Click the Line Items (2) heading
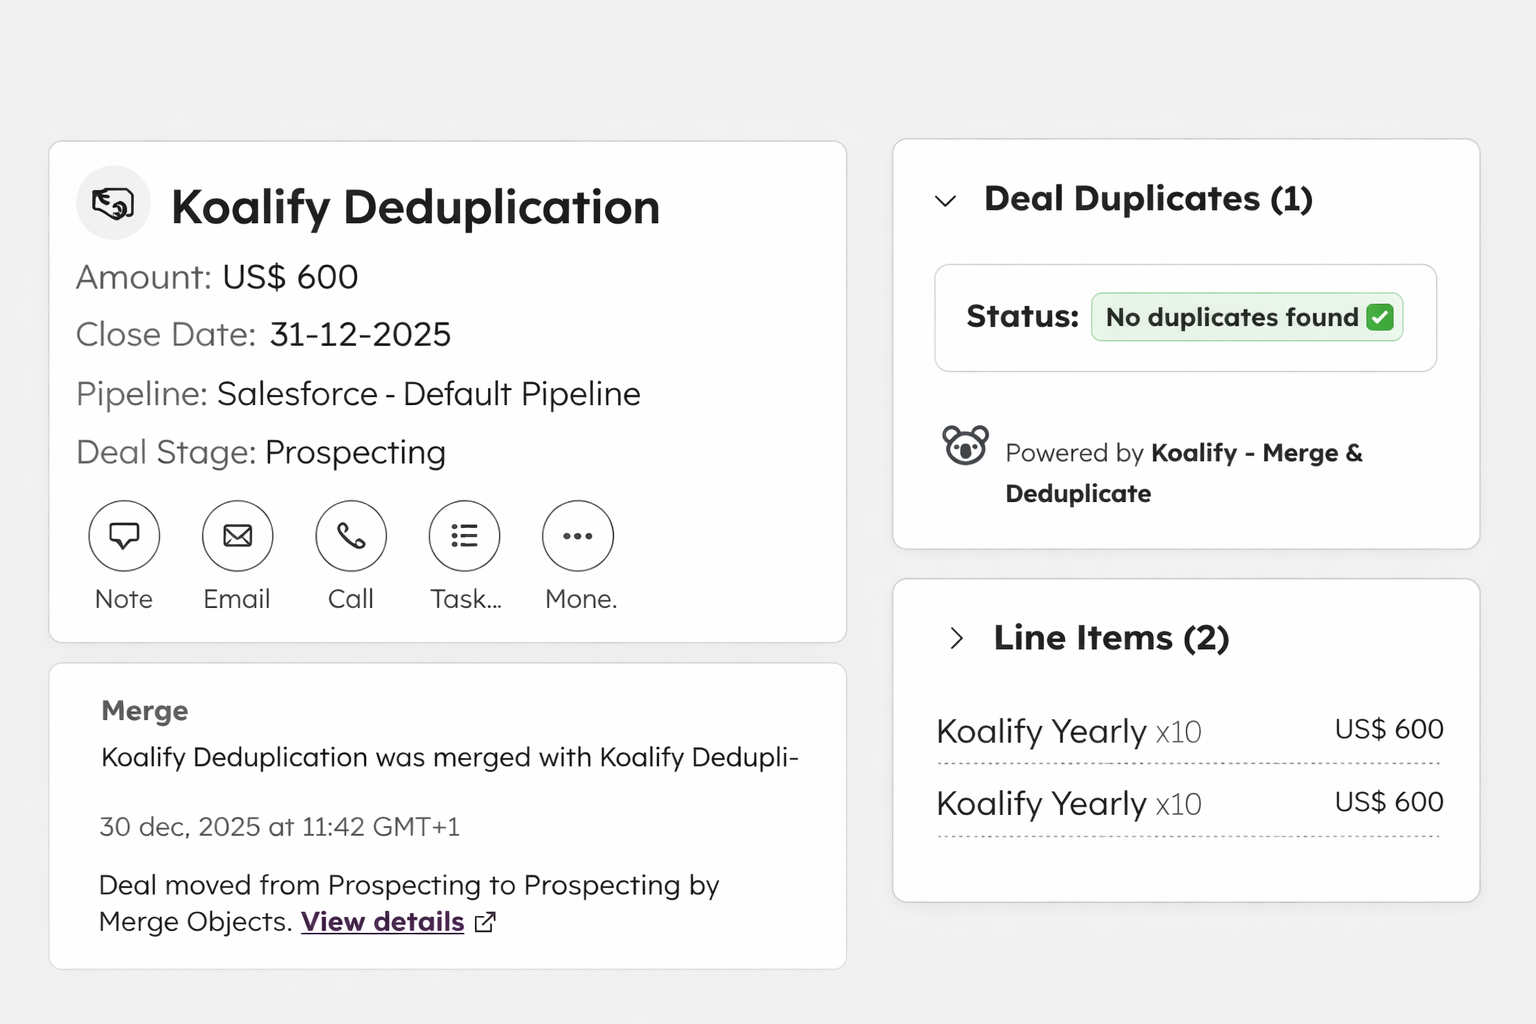 [x=1111, y=638]
